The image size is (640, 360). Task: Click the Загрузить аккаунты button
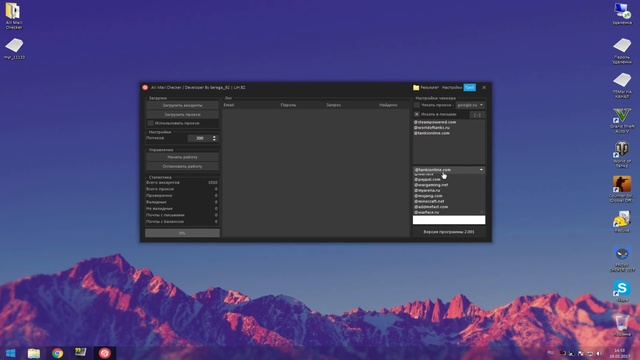click(x=182, y=105)
